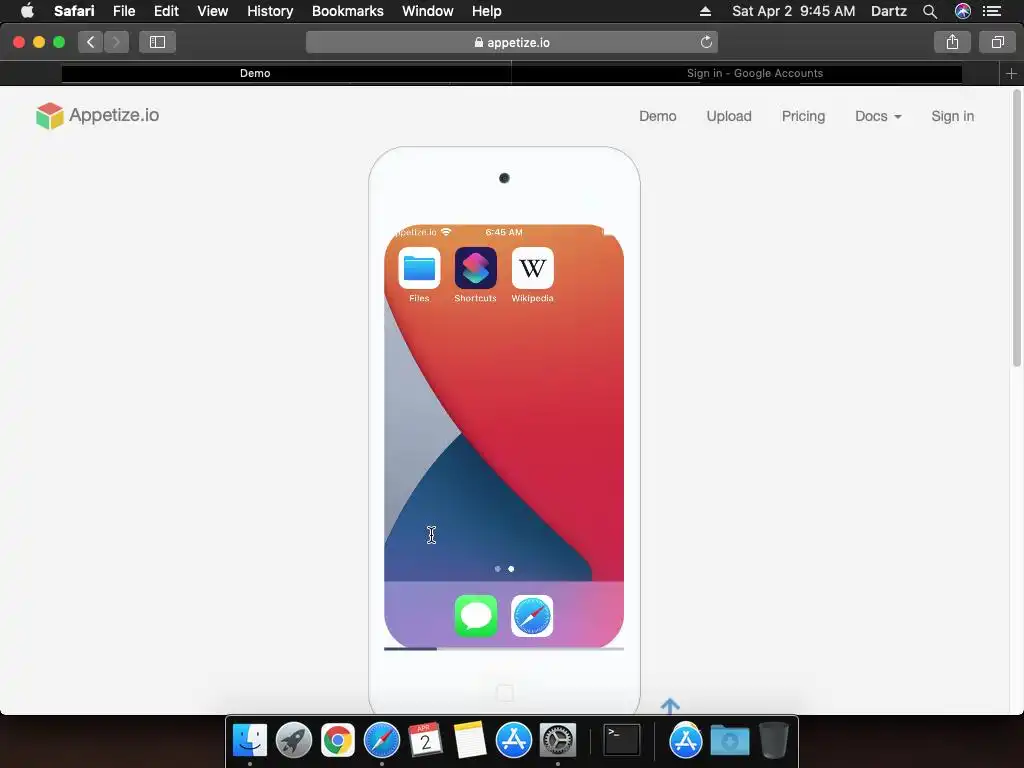This screenshot has width=1024, height=768.
Task: Click the date and time in menu bar
Action: (x=793, y=11)
